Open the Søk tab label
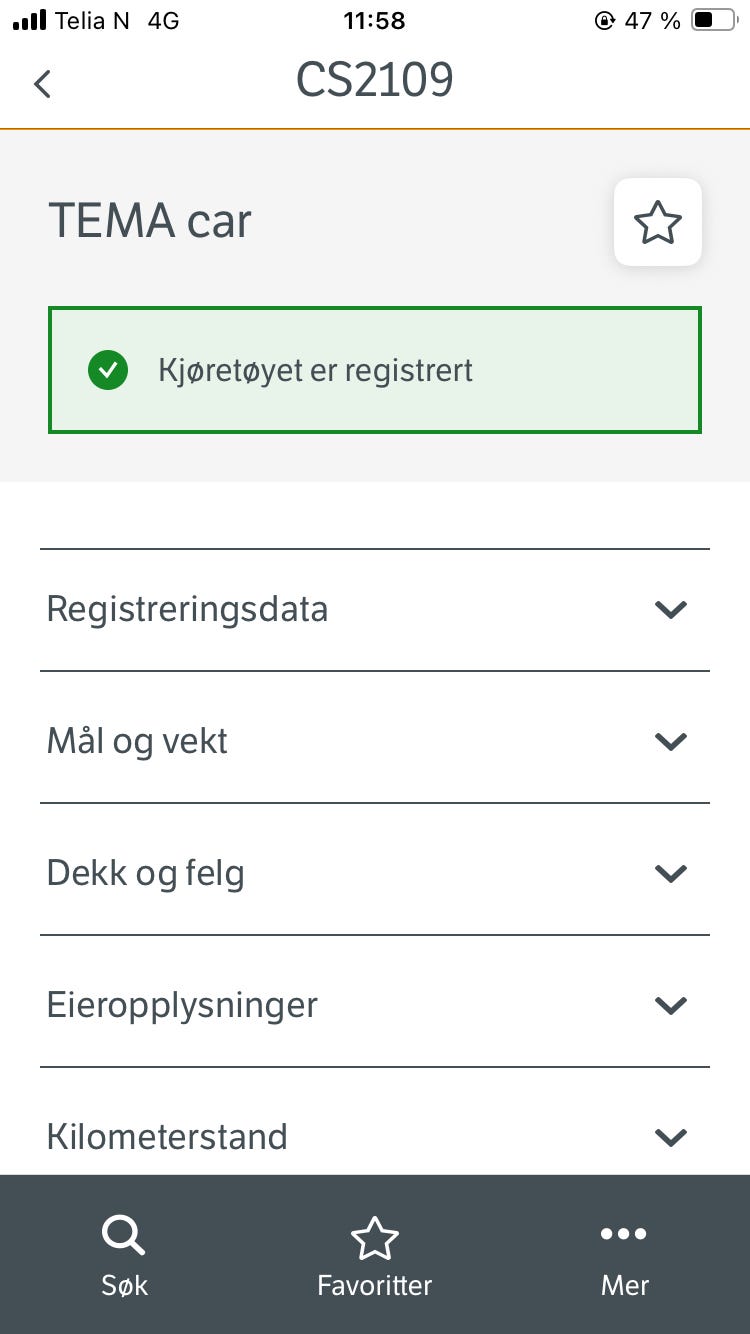The image size is (750, 1334). pos(124,1285)
